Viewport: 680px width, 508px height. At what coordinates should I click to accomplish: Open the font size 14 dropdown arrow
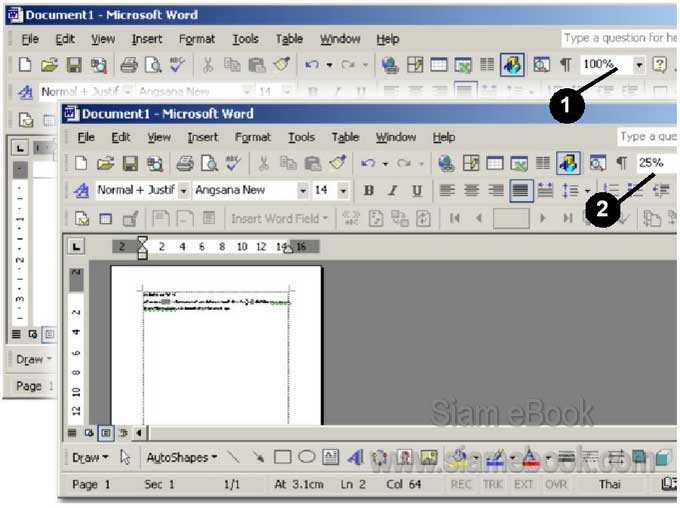click(x=343, y=191)
